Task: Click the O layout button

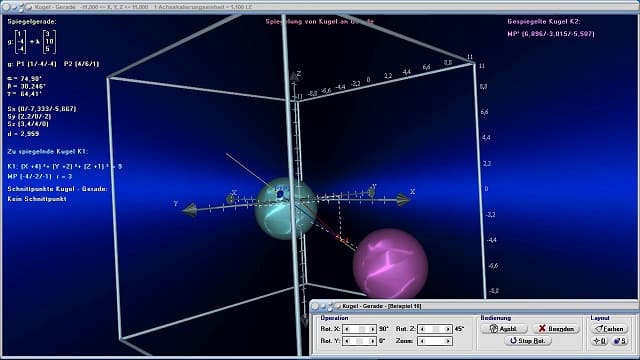Action: [x=600, y=341]
